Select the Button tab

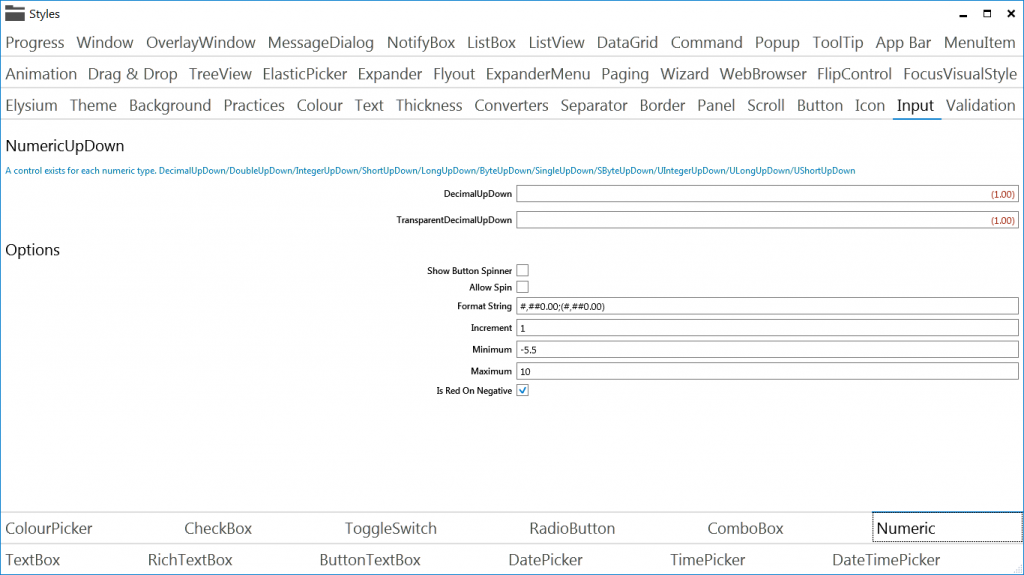tap(820, 105)
